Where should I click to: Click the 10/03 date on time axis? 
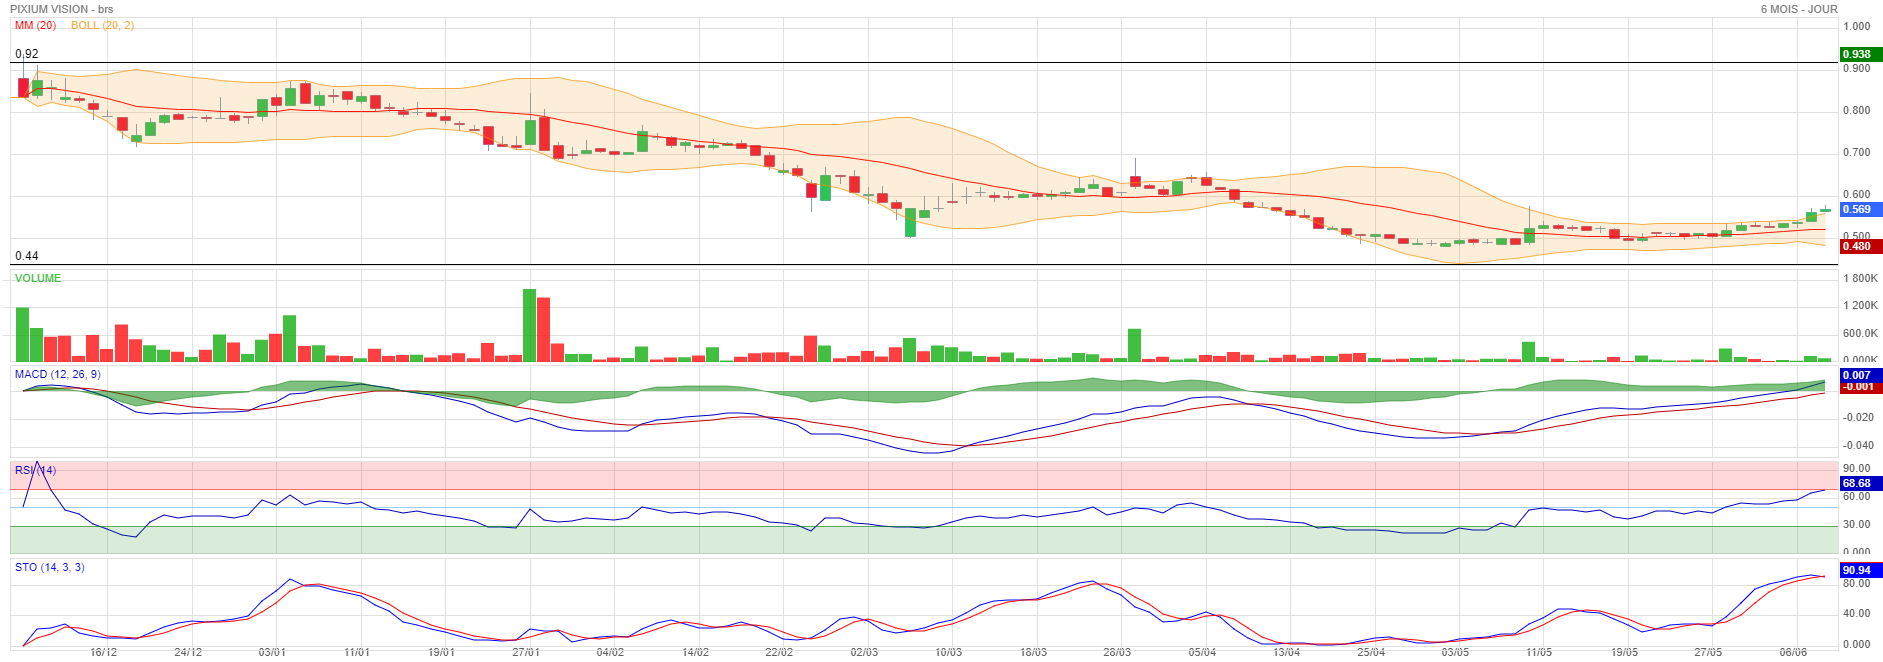[x=948, y=652]
